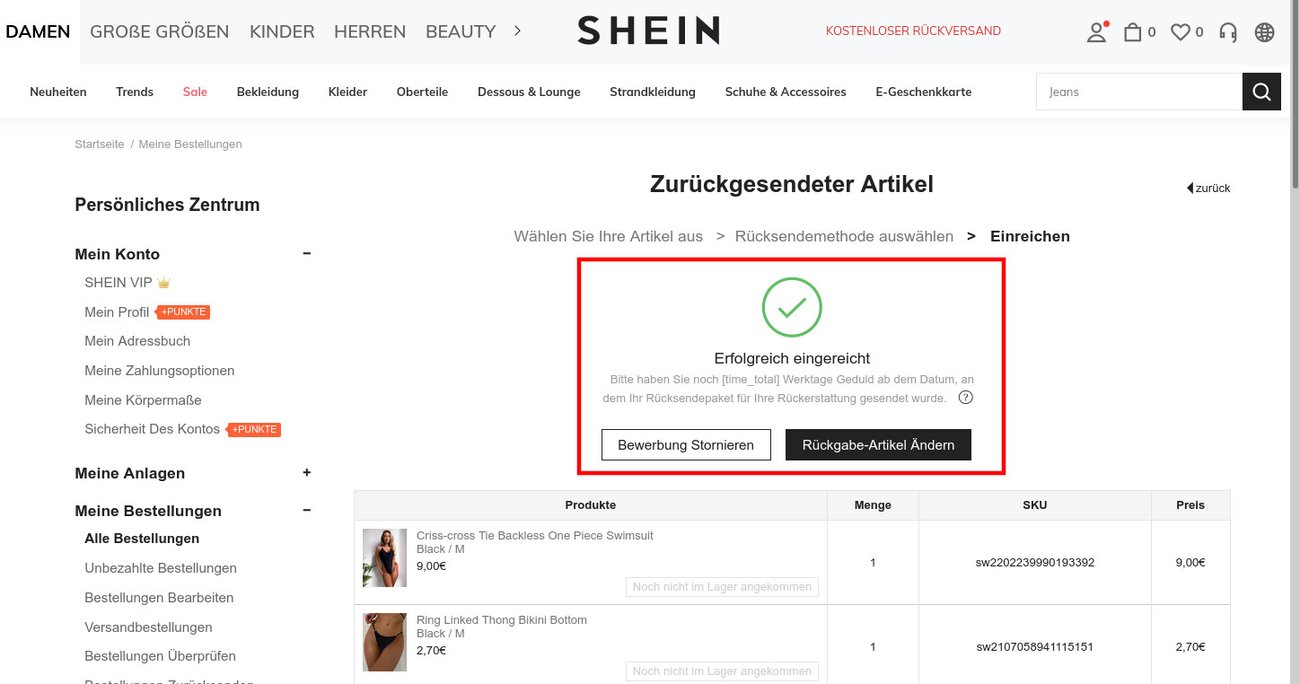This screenshot has height=684, width=1300.
Task: View the shopping cart icon
Action: tap(1133, 31)
